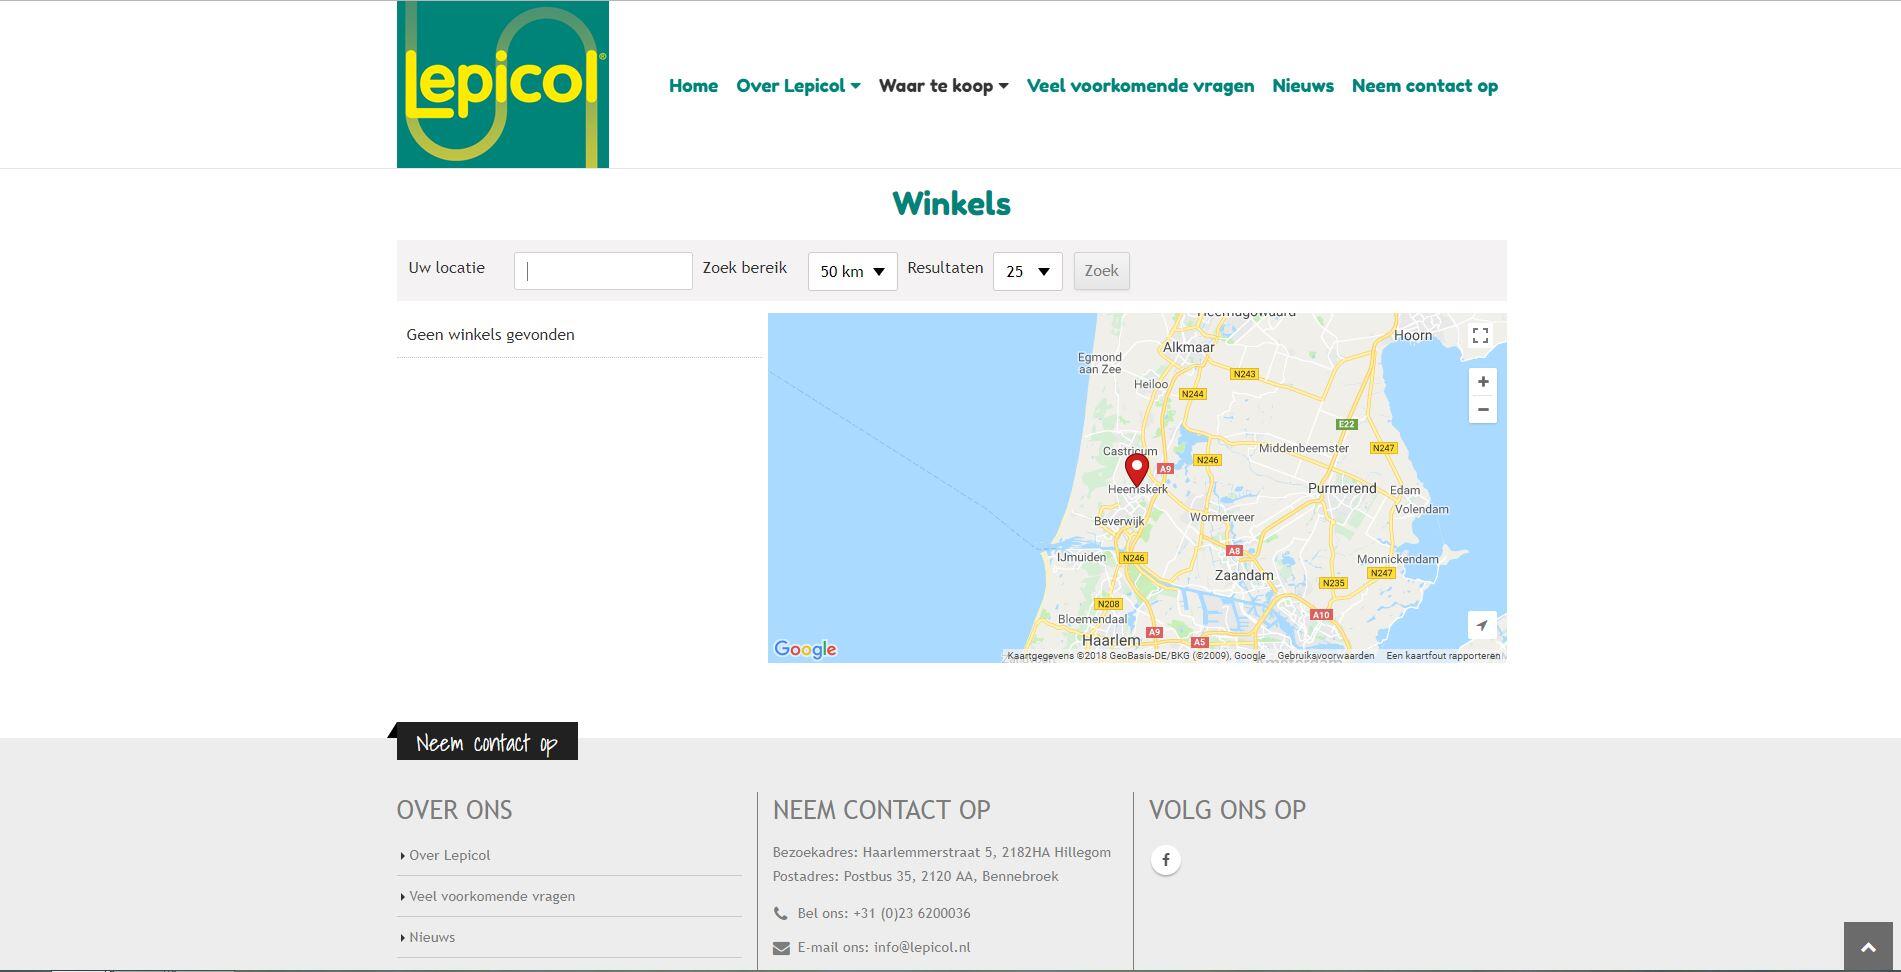Expand the Over Lepicol menu
The width and height of the screenshot is (1901, 972).
[798, 86]
